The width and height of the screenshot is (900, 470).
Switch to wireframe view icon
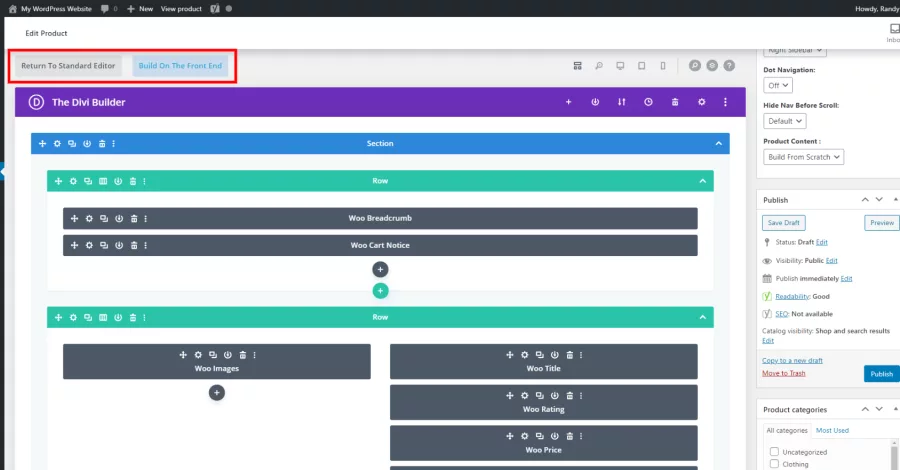coord(577,66)
